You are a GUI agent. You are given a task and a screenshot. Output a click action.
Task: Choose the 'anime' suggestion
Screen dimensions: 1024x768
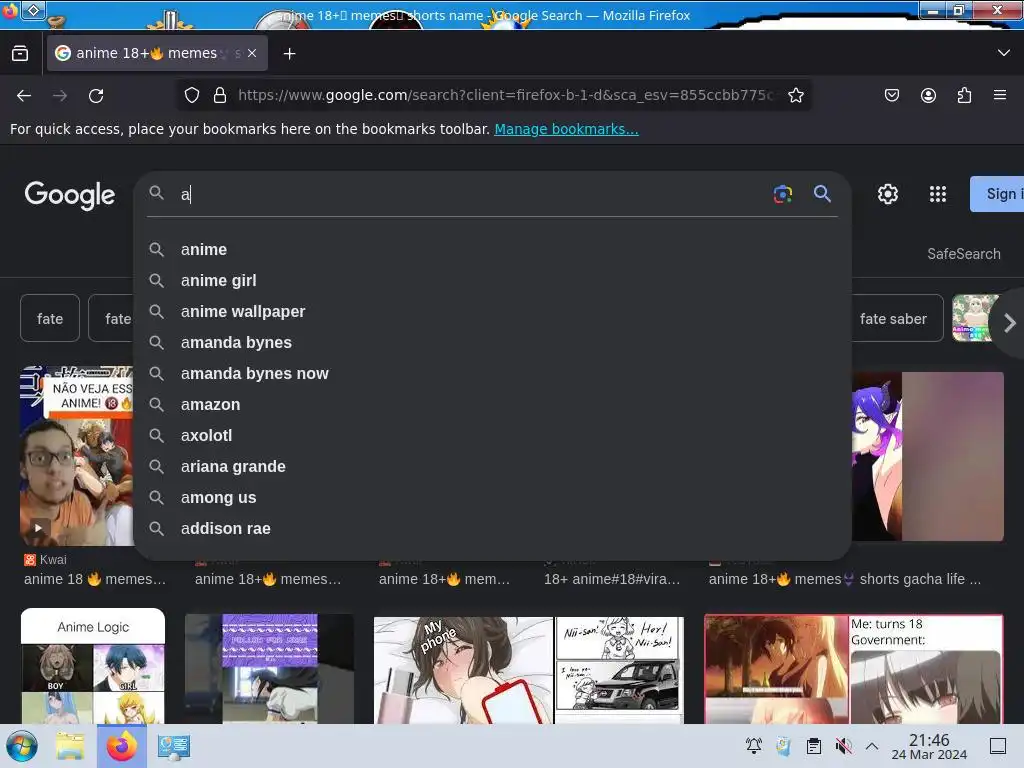point(492,249)
